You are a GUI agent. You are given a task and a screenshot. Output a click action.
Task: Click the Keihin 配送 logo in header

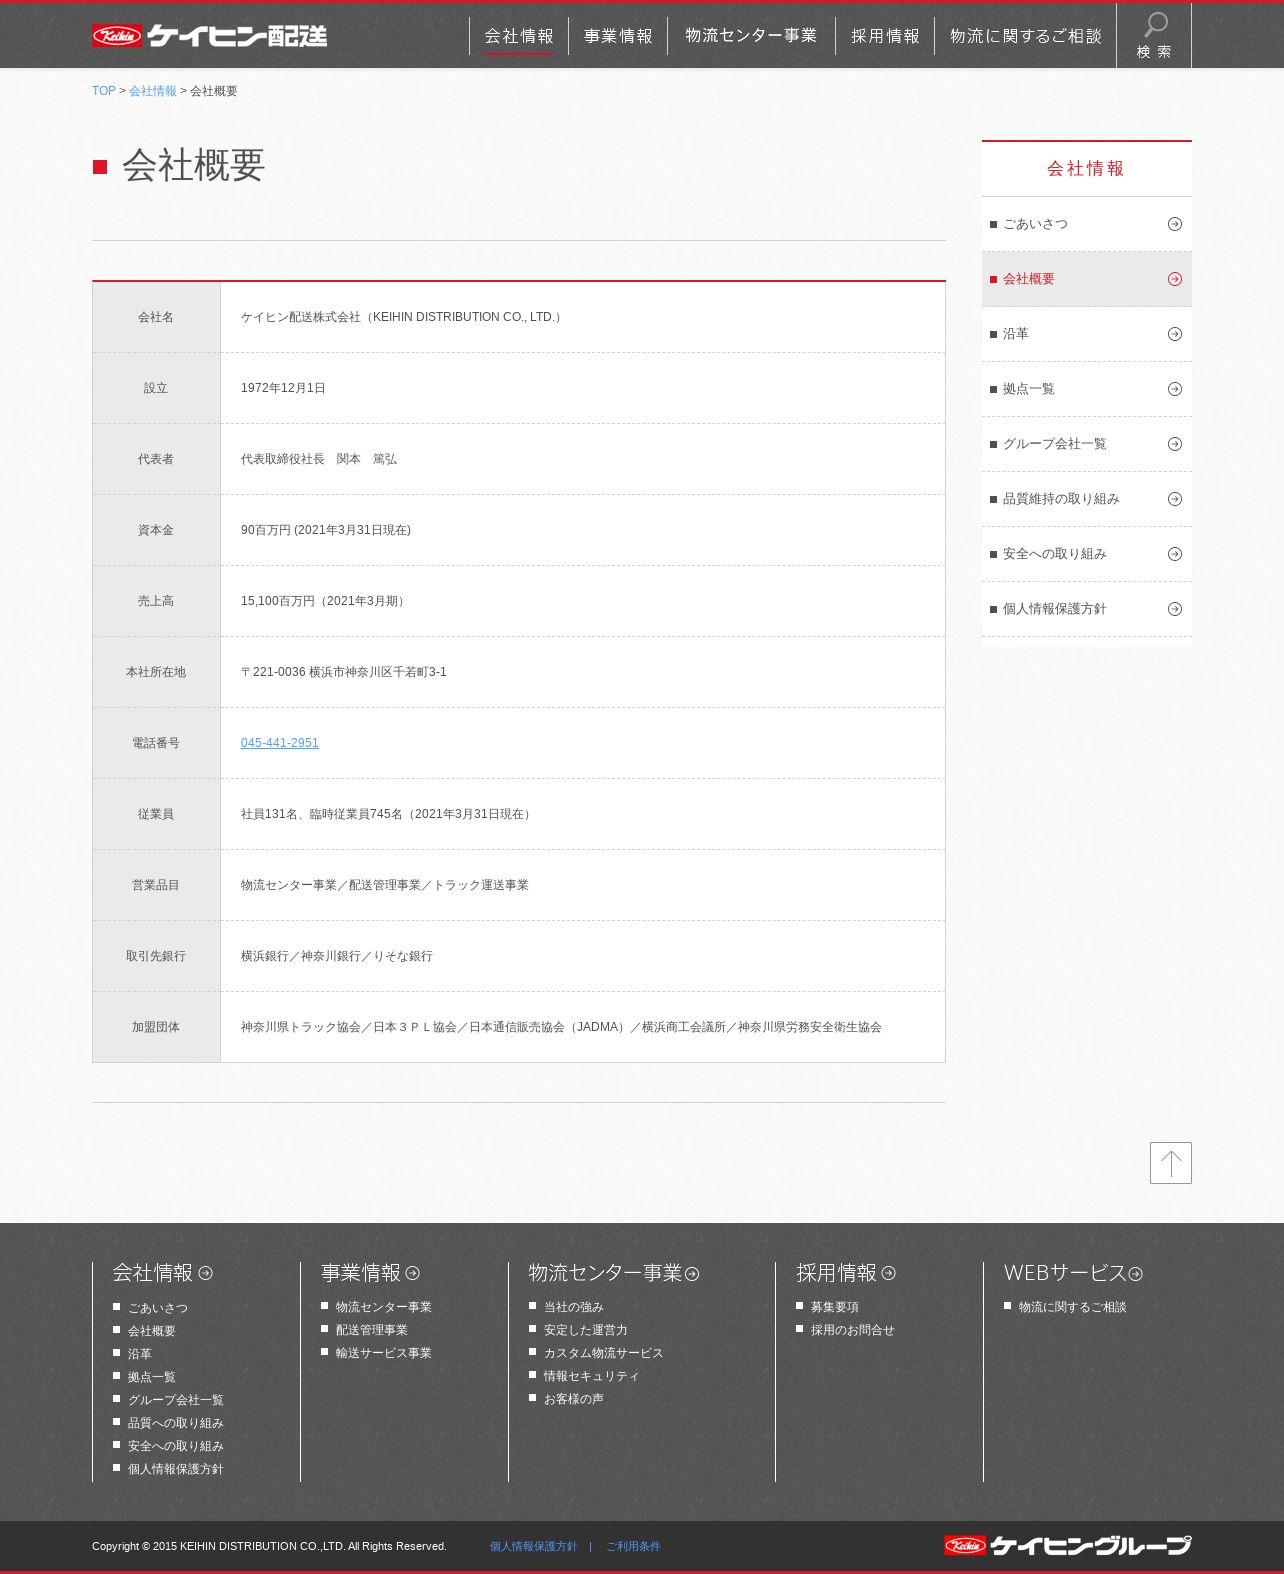coord(209,36)
